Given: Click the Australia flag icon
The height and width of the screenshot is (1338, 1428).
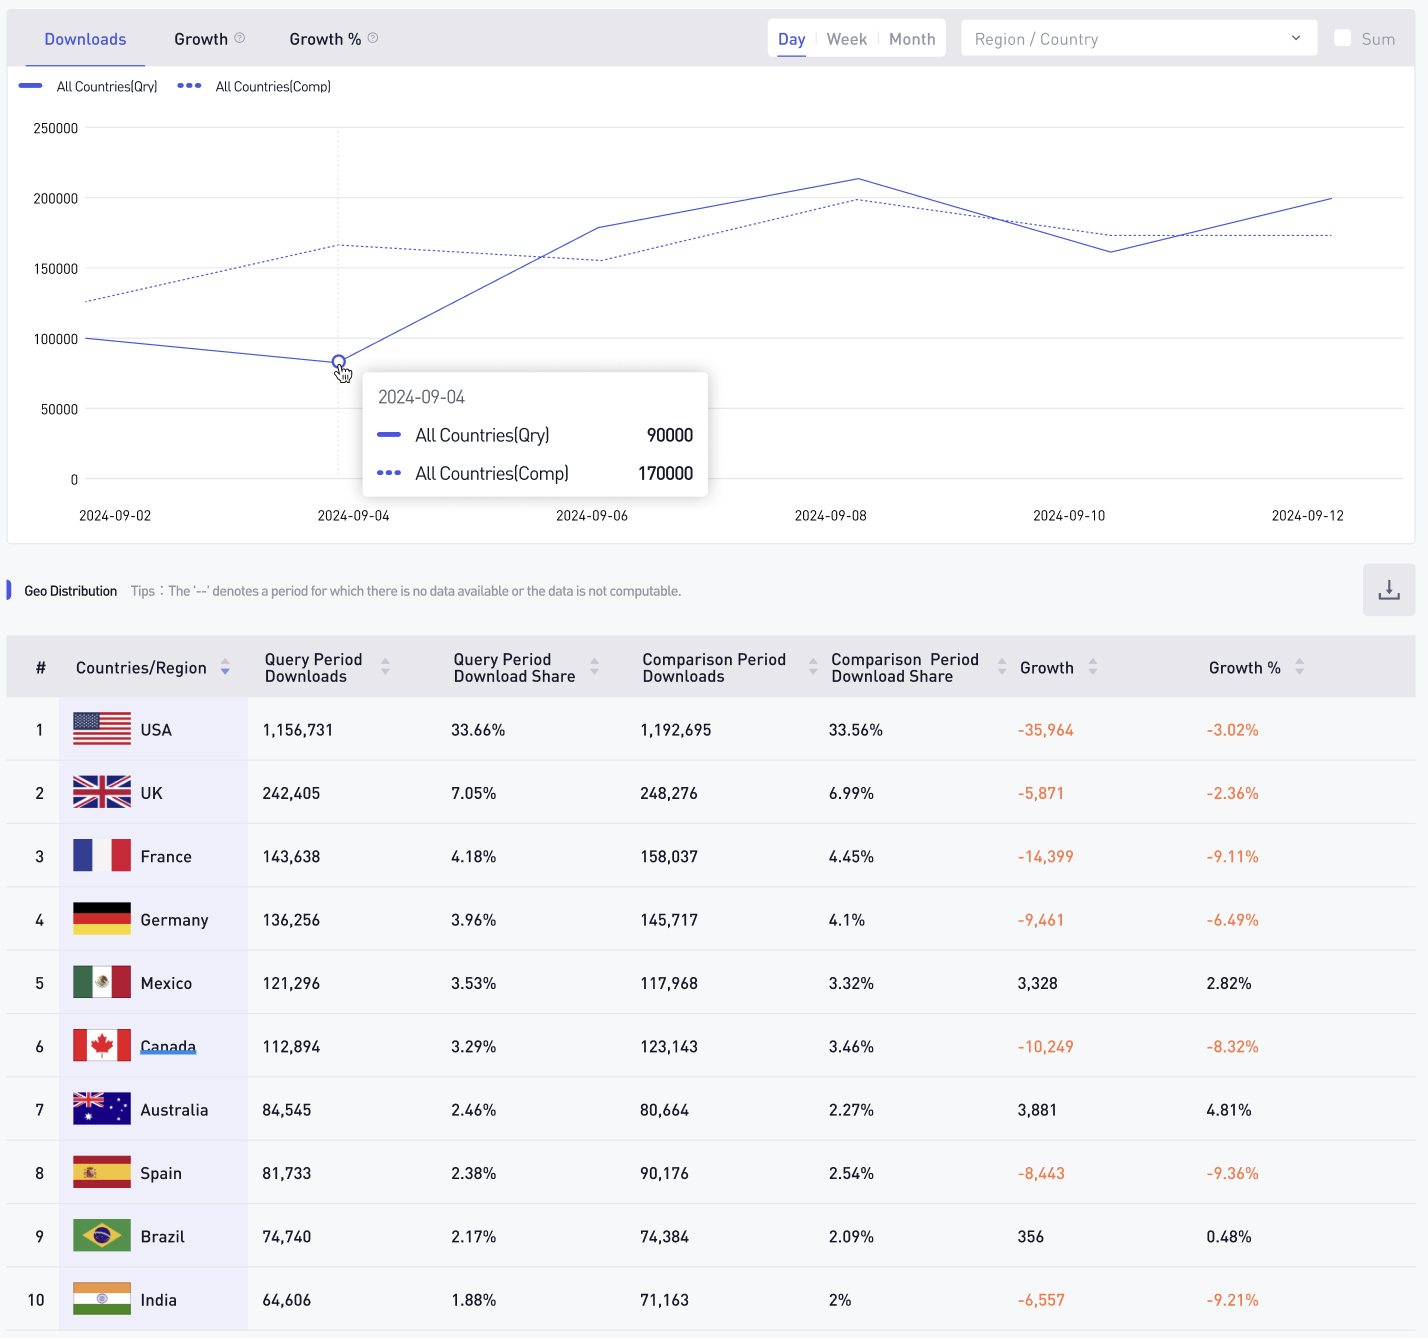Looking at the screenshot, I should click(102, 1109).
